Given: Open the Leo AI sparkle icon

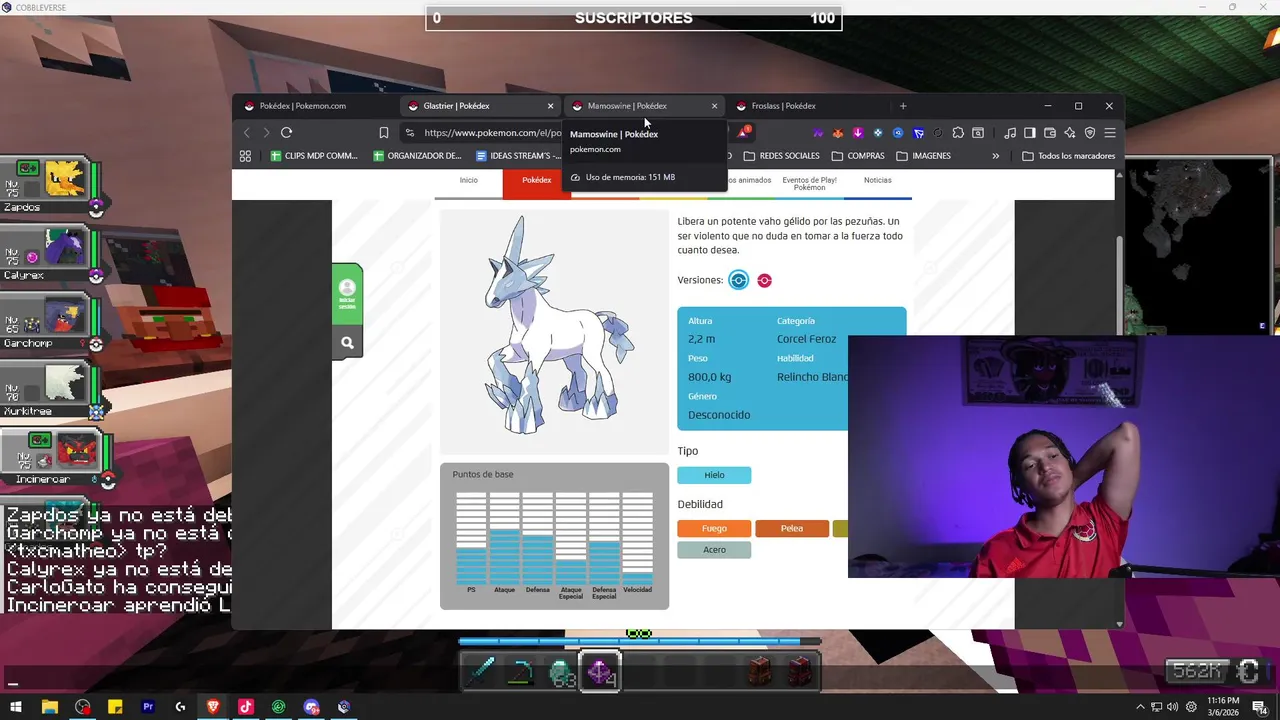Looking at the screenshot, I should [x=1070, y=132].
